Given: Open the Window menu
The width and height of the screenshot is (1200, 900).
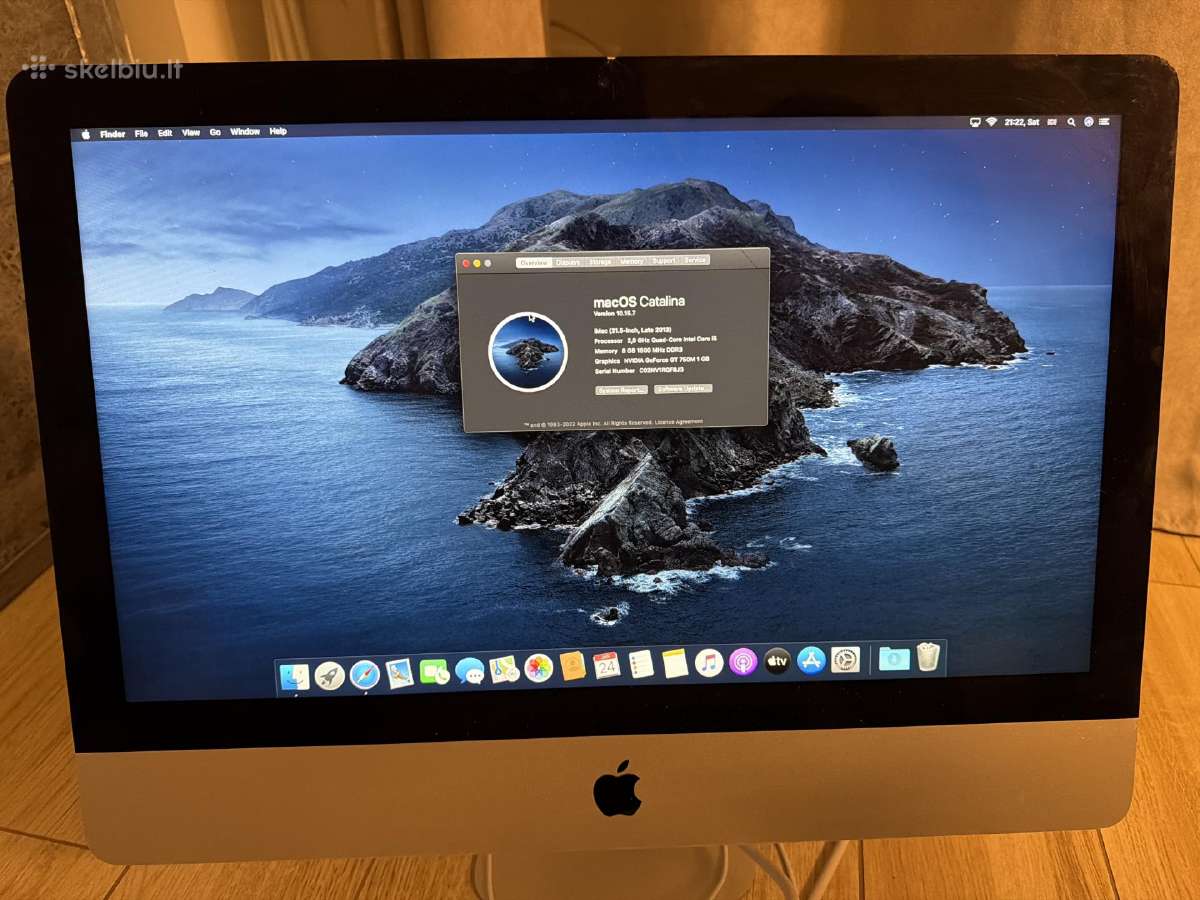Looking at the screenshot, I should coord(245,131).
